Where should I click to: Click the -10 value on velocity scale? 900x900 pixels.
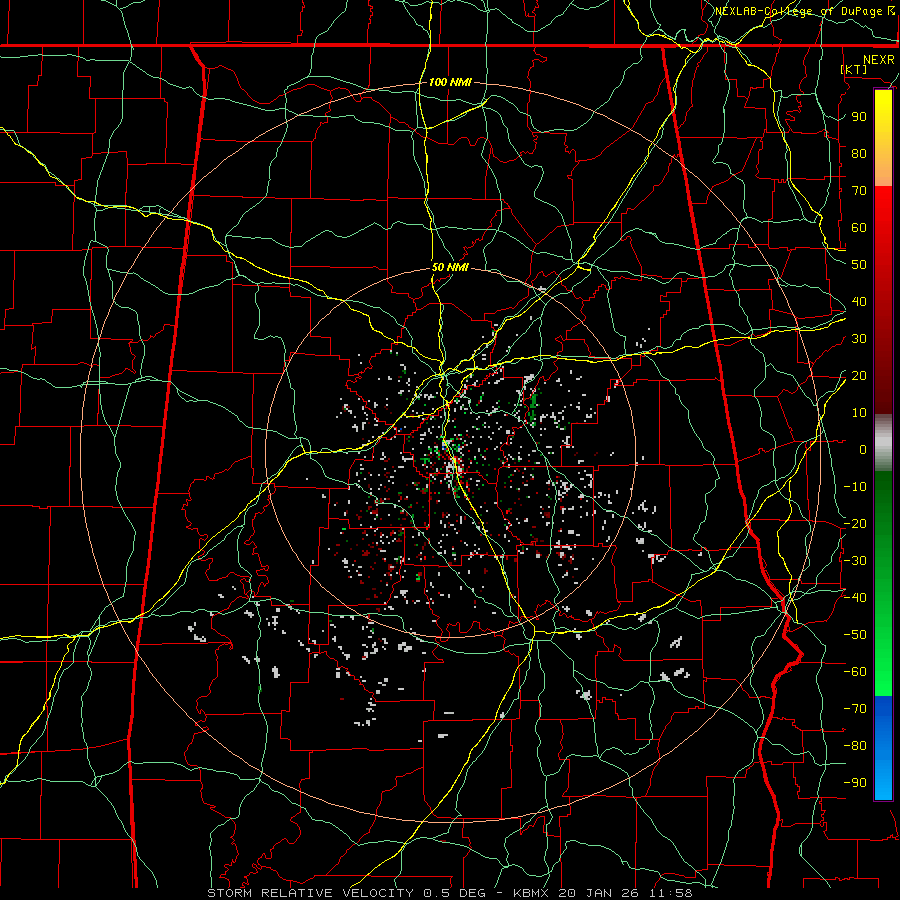point(855,487)
